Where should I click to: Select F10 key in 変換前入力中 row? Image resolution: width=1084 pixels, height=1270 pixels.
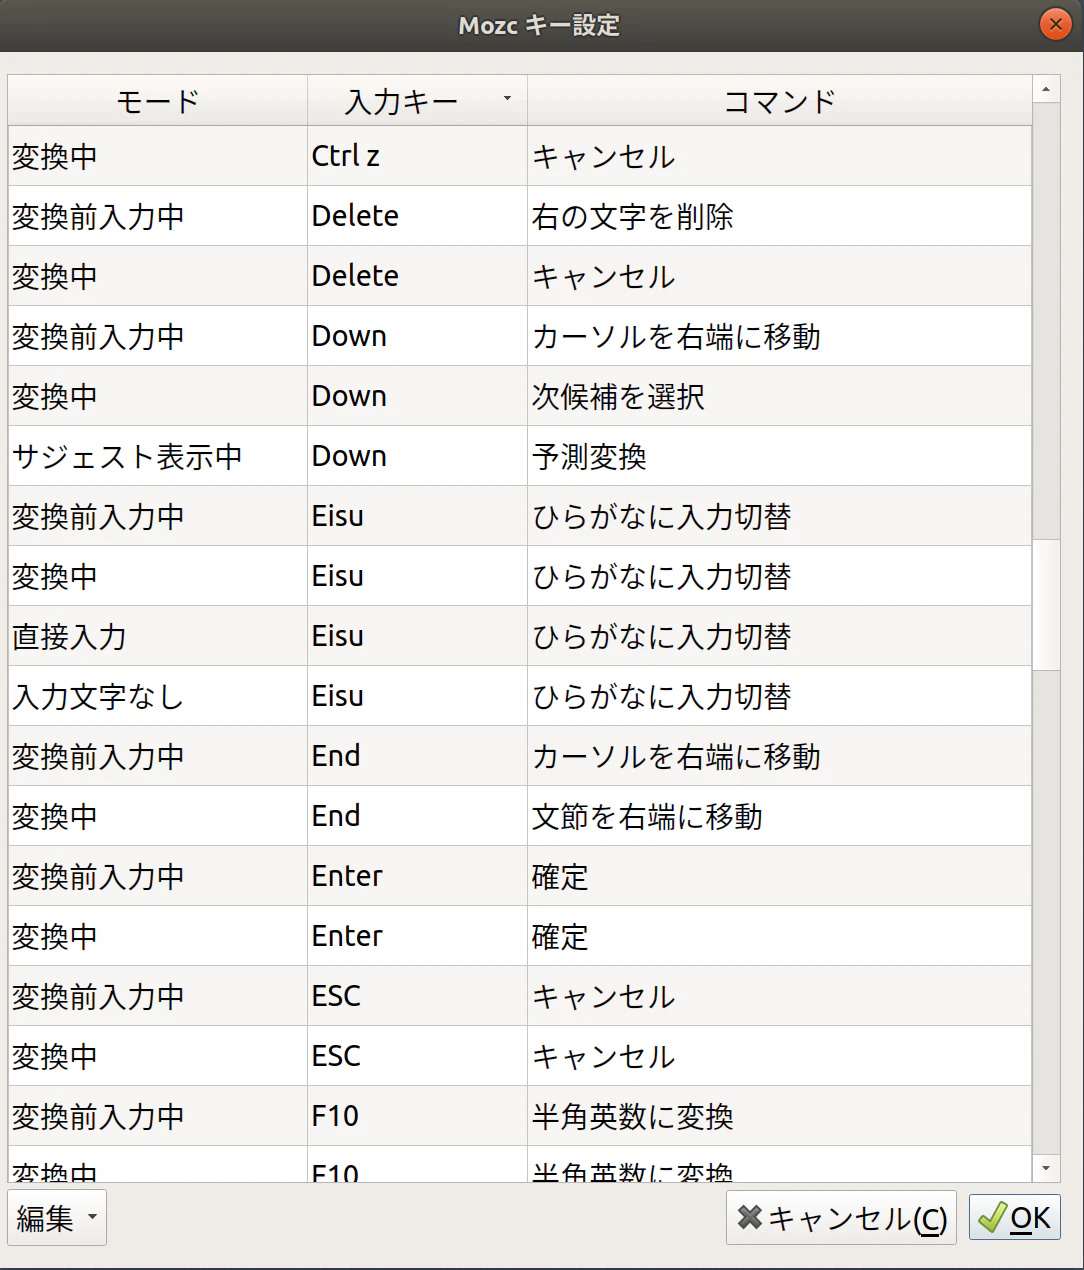click(x=417, y=1116)
